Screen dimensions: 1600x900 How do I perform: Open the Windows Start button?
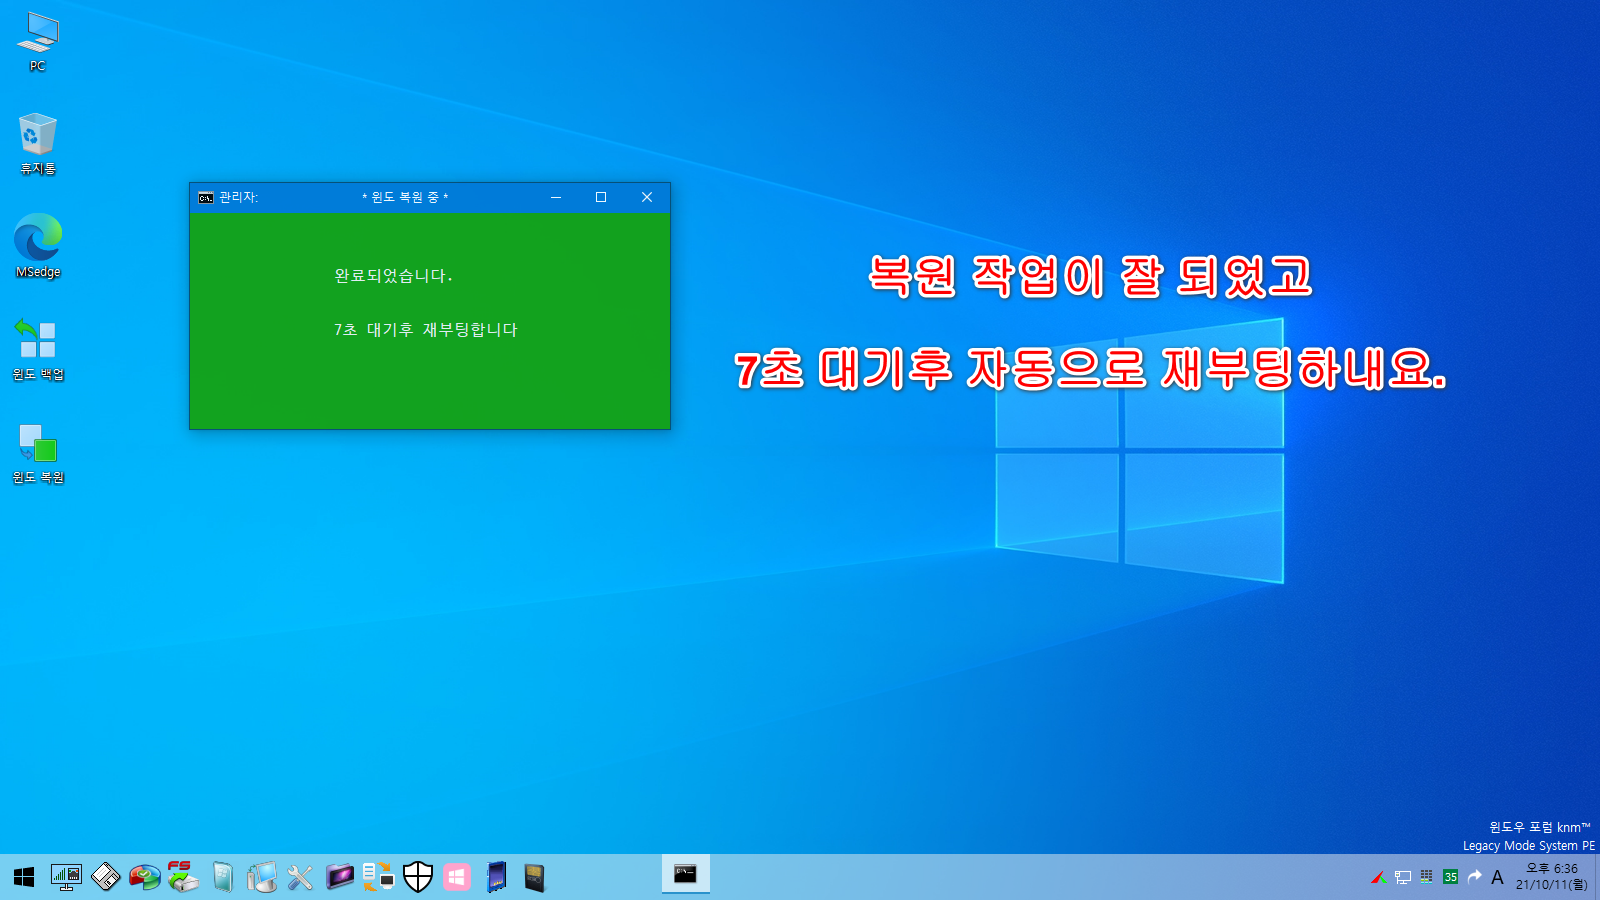[25, 877]
